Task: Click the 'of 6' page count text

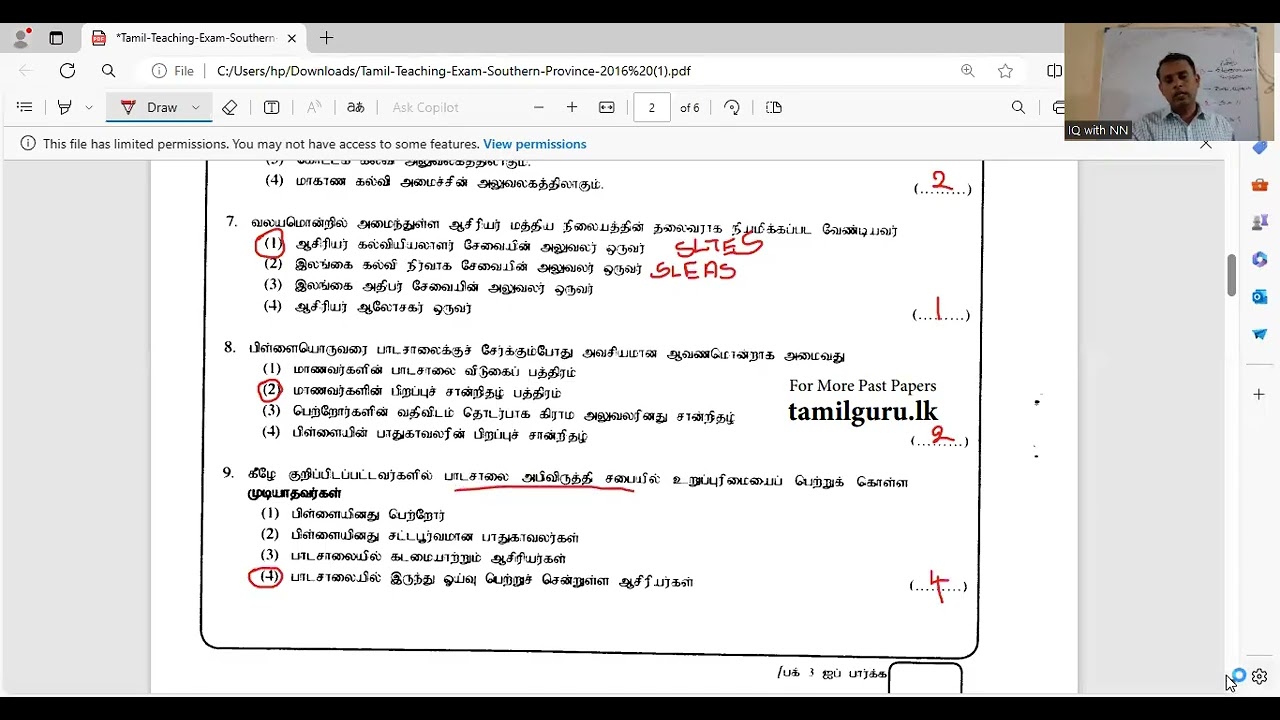Action: point(690,108)
